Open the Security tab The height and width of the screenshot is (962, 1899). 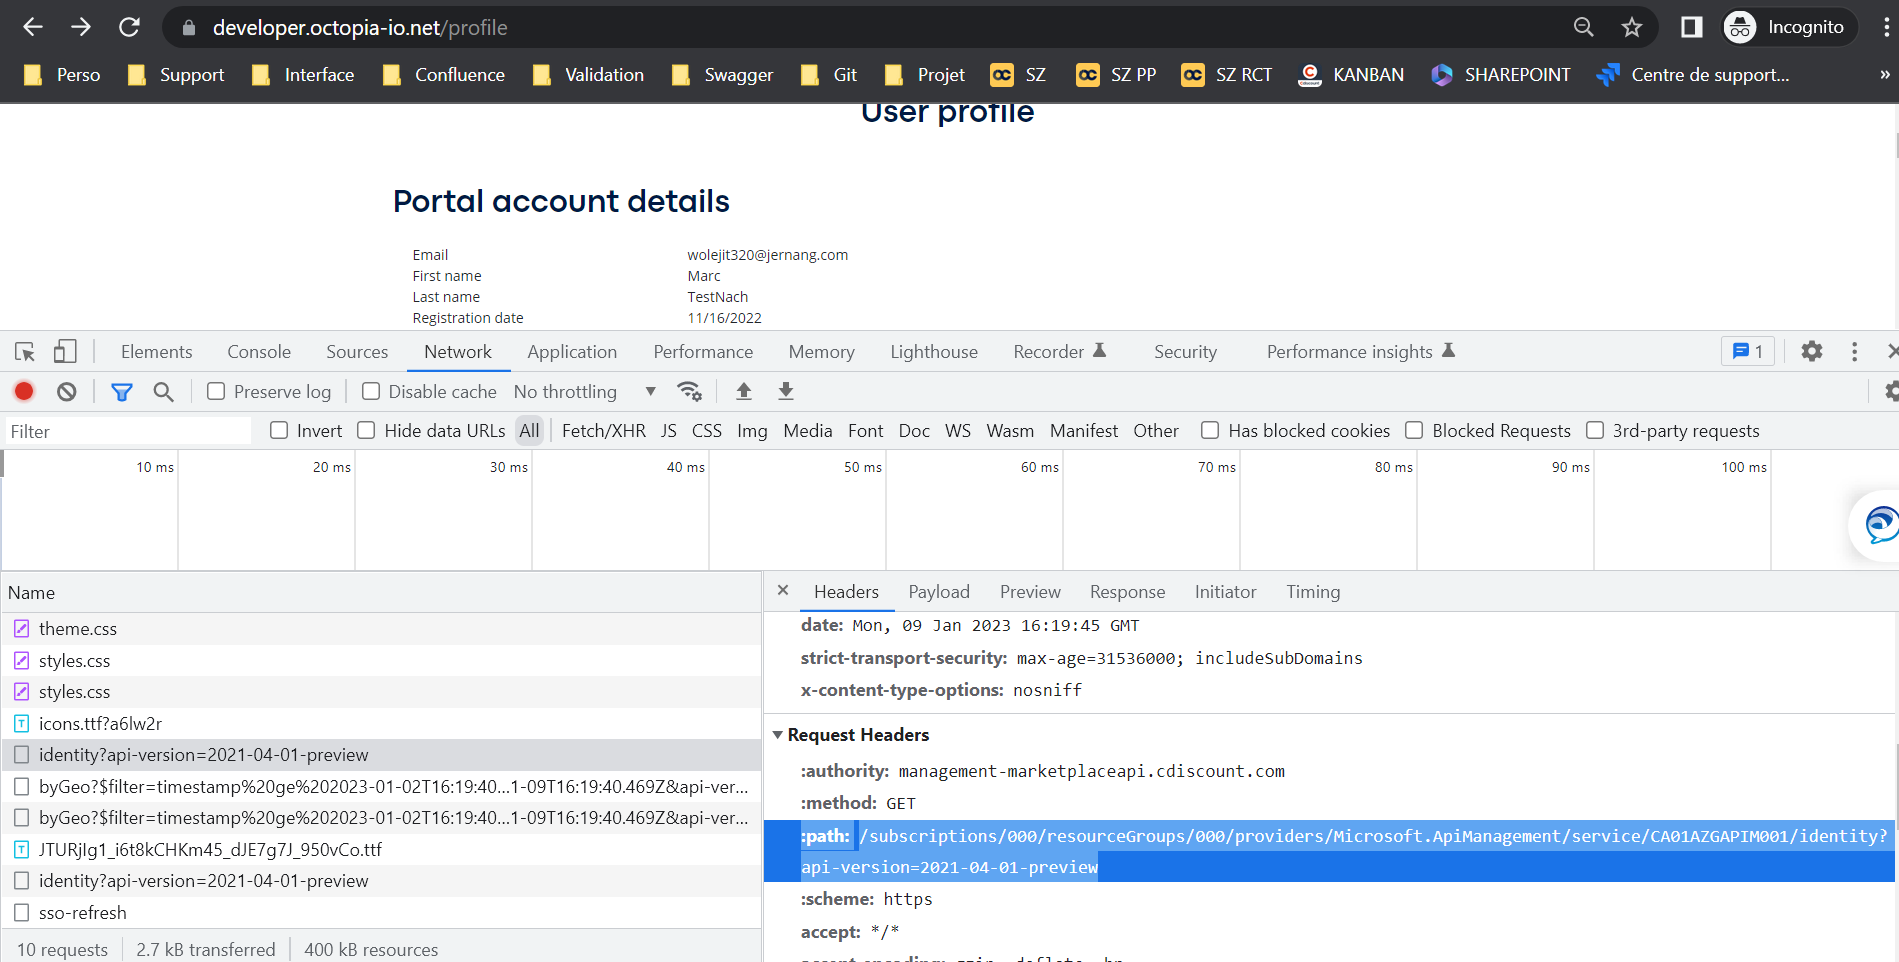pyautogui.click(x=1185, y=352)
